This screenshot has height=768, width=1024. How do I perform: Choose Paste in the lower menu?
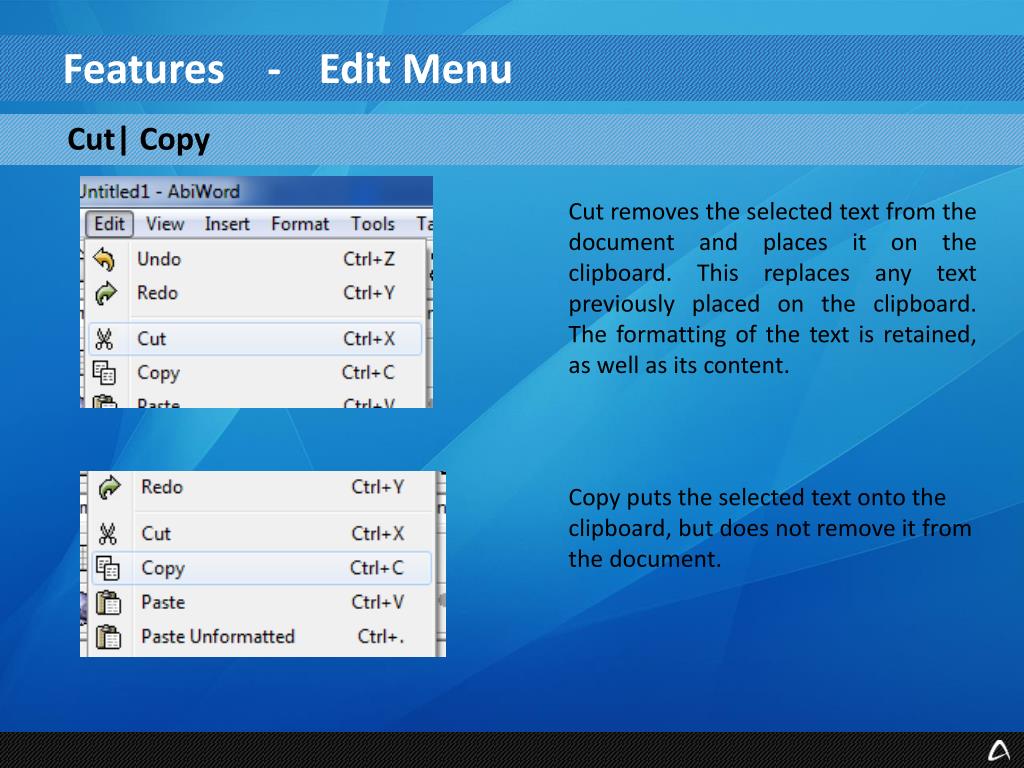pos(261,602)
